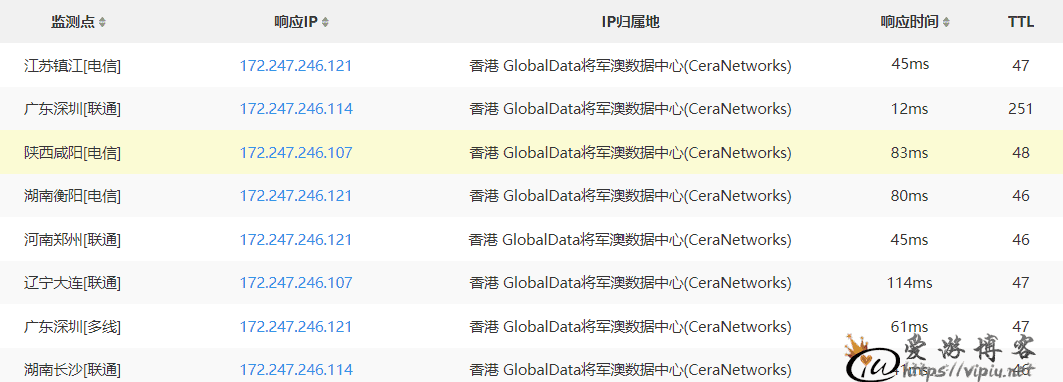Click the 80ms response time value
Image resolution: width=1063 pixels, height=382 pixels.
[x=910, y=196]
